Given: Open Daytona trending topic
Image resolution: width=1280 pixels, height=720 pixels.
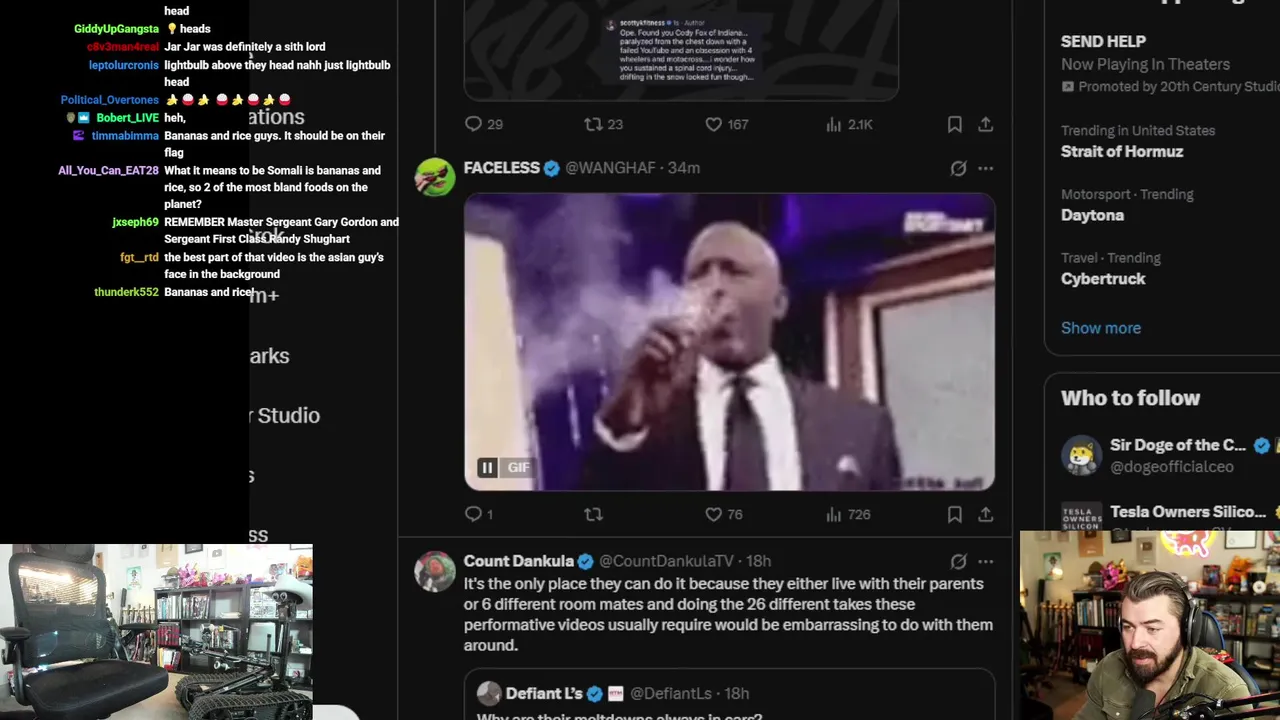Looking at the screenshot, I should [x=1092, y=215].
